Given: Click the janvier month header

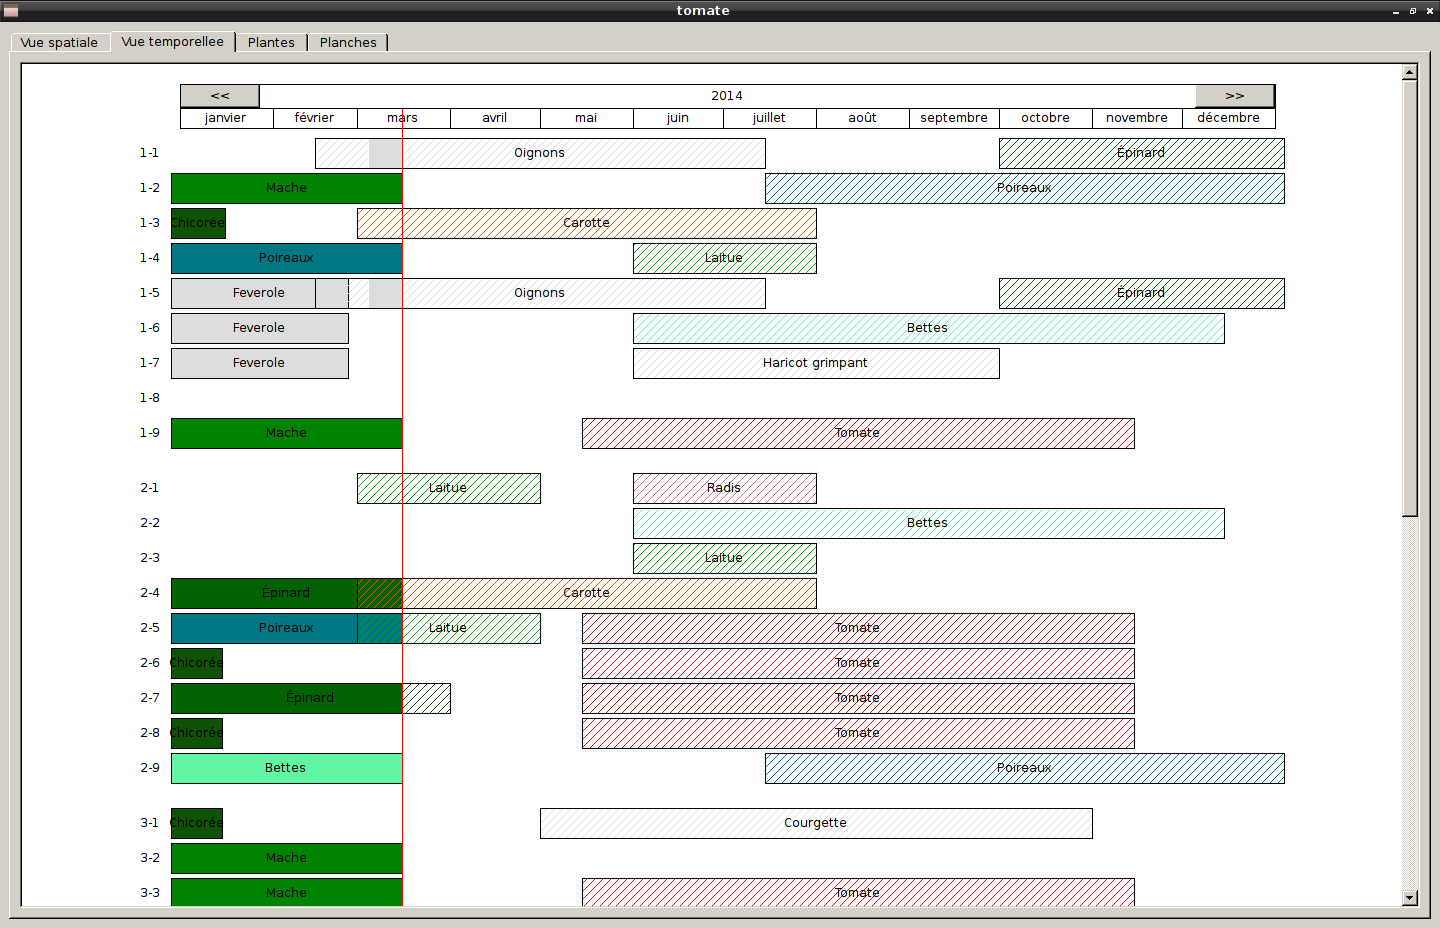Looking at the screenshot, I should pos(226,118).
